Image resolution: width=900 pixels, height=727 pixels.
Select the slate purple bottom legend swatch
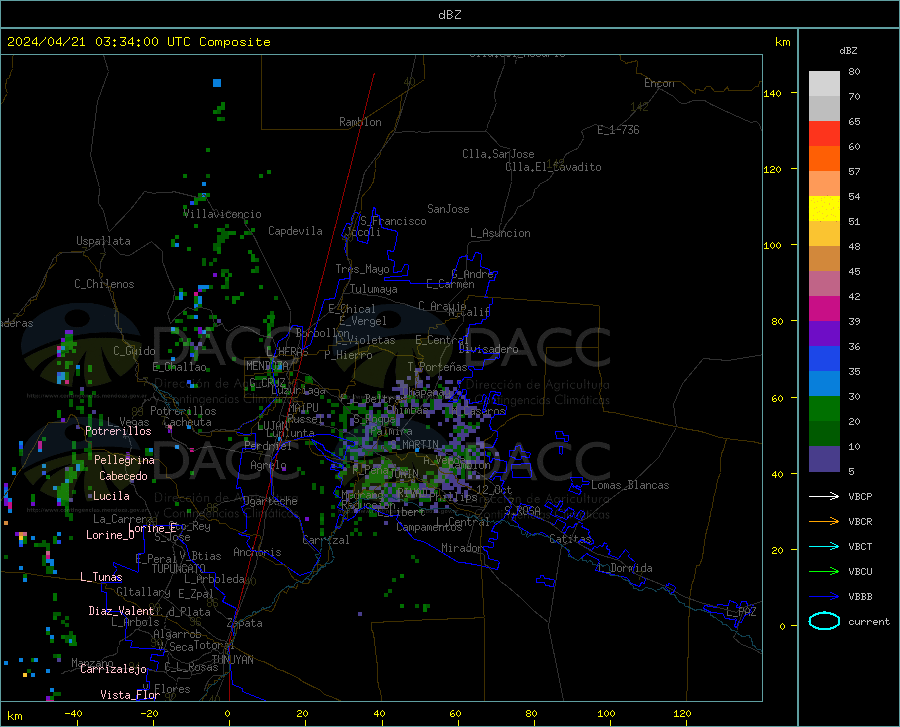(824, 459)
